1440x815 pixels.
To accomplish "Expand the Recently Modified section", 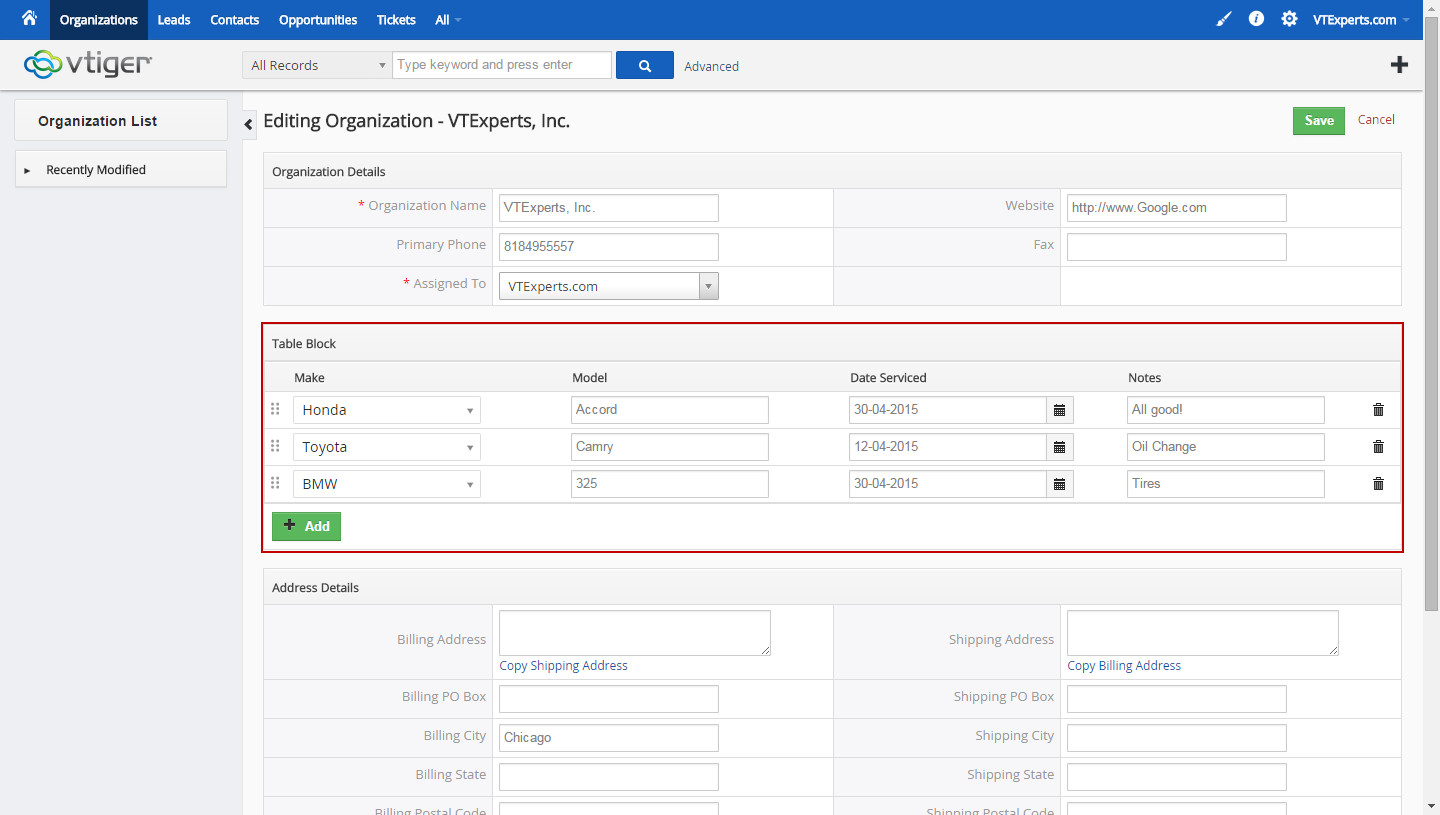I will pos(121,169).
